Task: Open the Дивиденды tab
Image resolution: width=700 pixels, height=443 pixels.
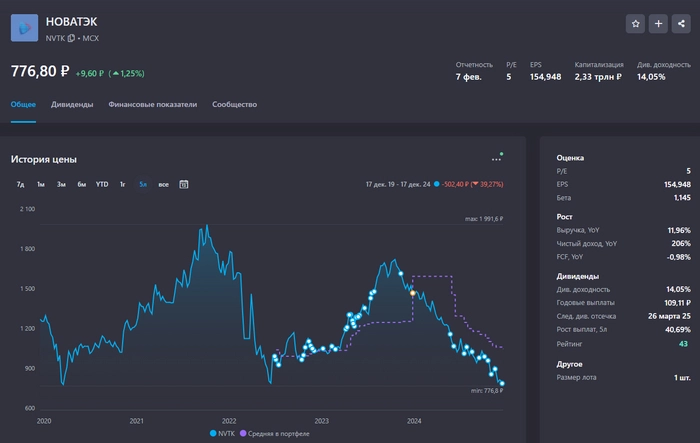Action: [72, 104]
